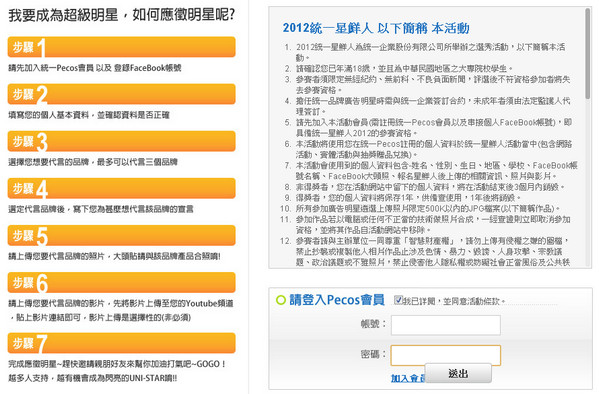Click the text 選定代言品牌後，寫下您為甚麼想代言該品牌的宣言

click(101, 209)
